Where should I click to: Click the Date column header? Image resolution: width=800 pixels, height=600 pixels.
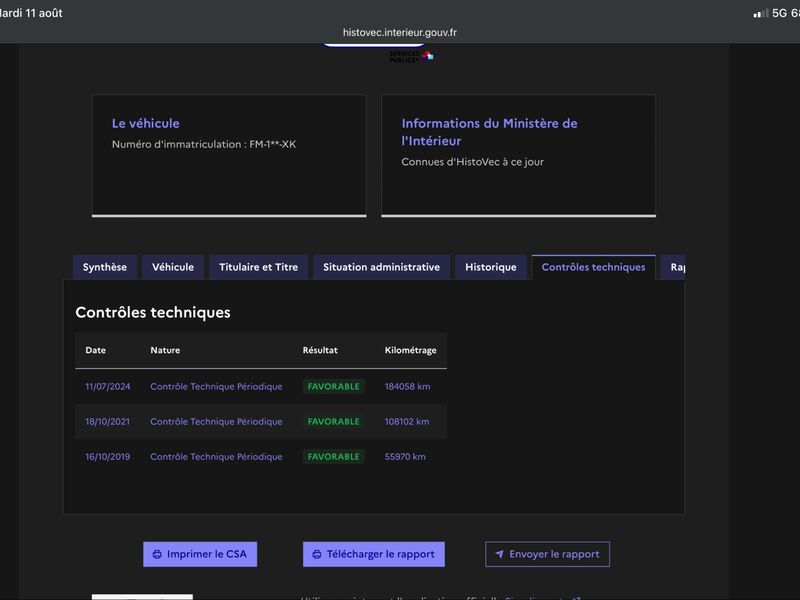(x=95, y=351)
